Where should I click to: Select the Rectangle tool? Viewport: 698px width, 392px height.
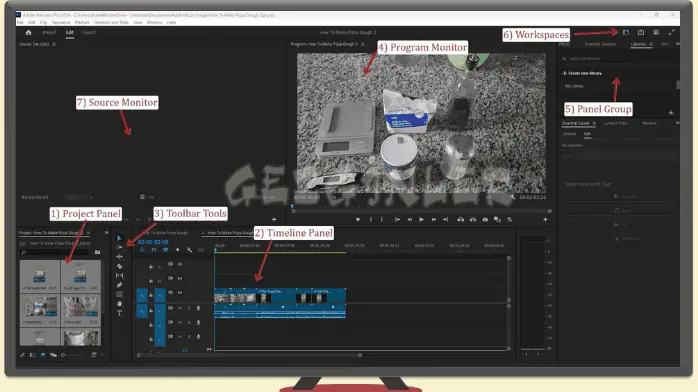click(119, 294)
